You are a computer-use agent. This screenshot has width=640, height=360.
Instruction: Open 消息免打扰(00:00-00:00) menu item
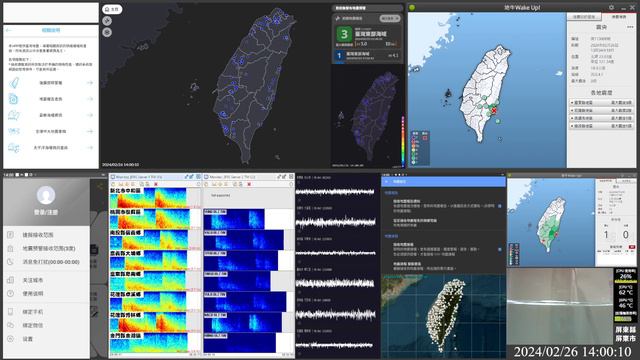pyautogui.click(x=47, y=262)
